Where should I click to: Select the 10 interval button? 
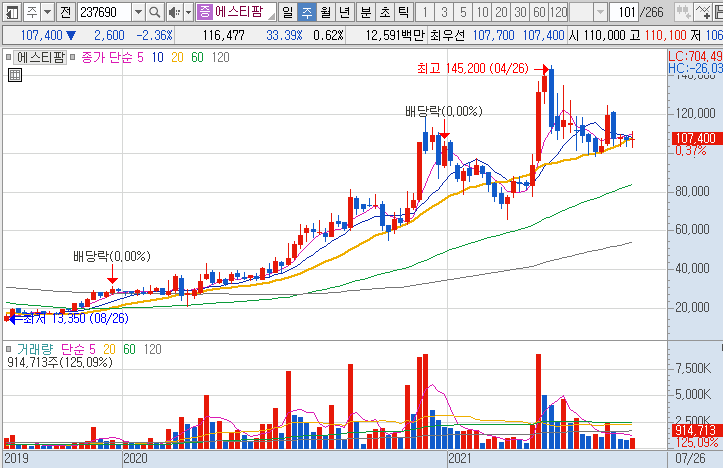click(481, 12)
